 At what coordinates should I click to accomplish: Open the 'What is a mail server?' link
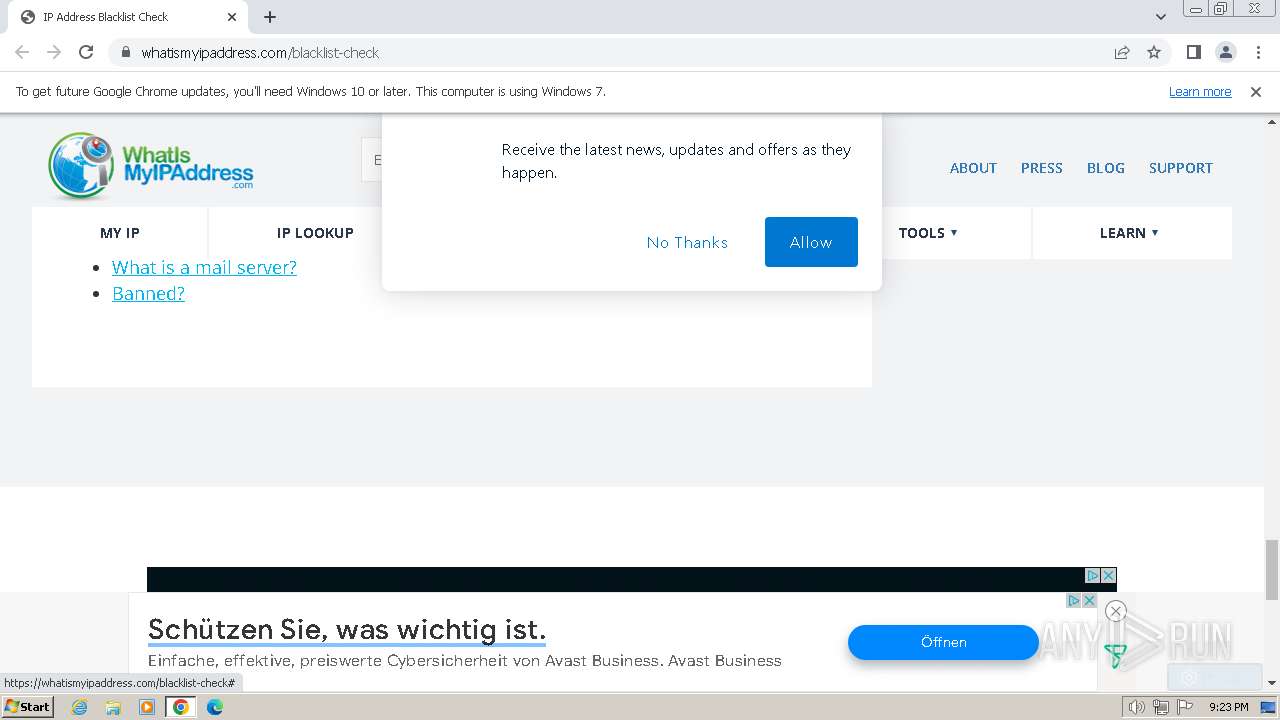click(x=204, y=267)
